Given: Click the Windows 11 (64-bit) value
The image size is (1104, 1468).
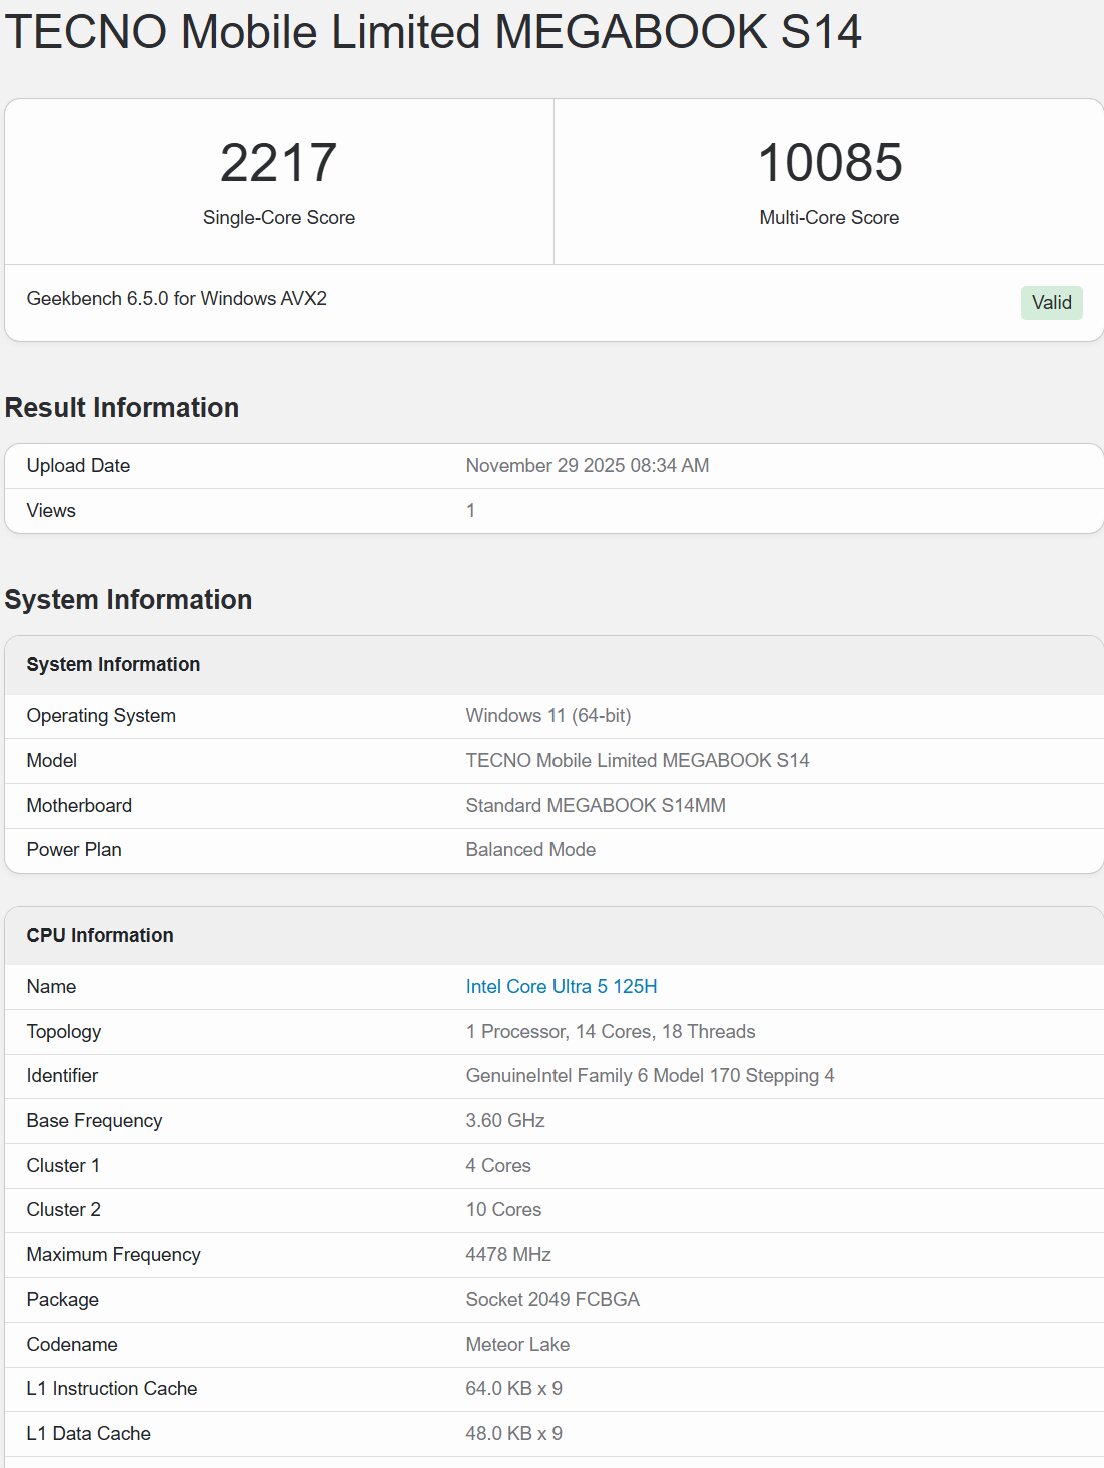Looking at the screenshot, I should tap(548, 715).
